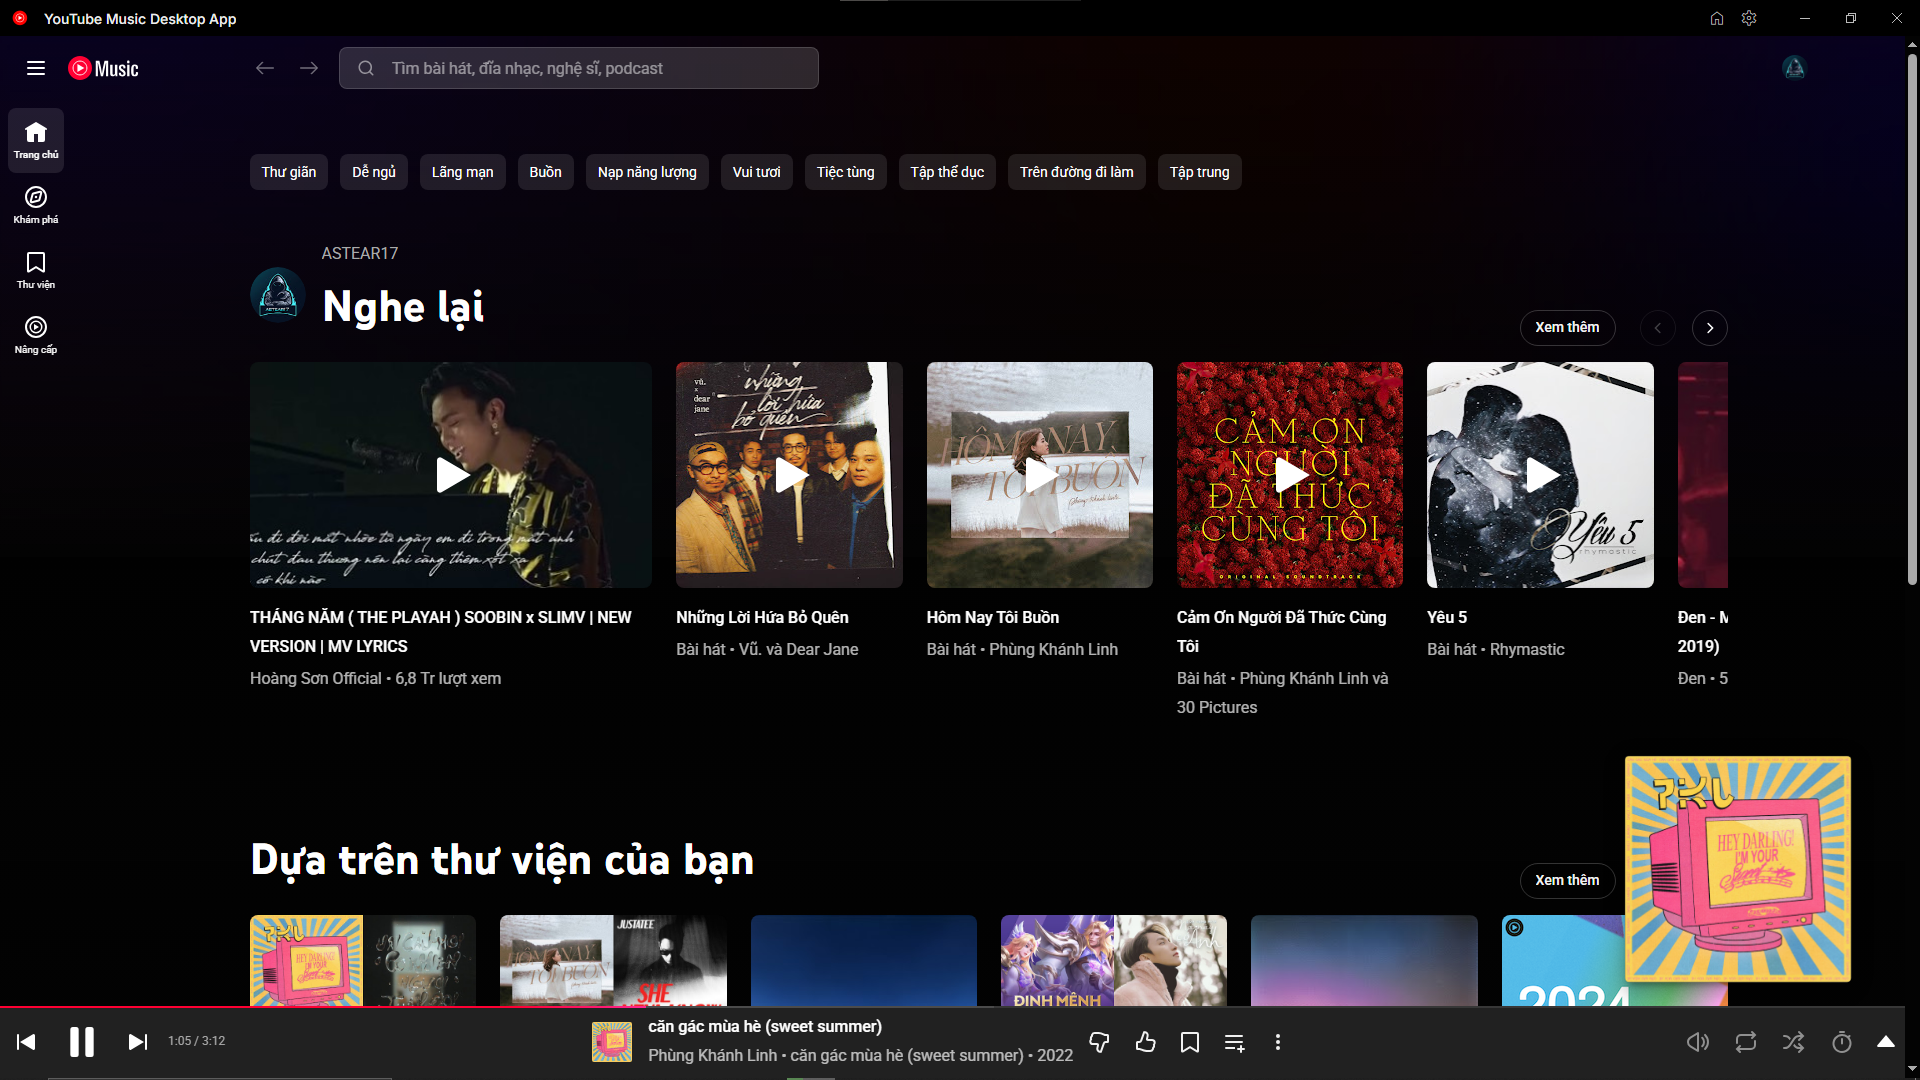Image resolution: width=1920 pixels, height=1080 pixels.
Task: Go back with the left arrow
Action: pos(265,68)
